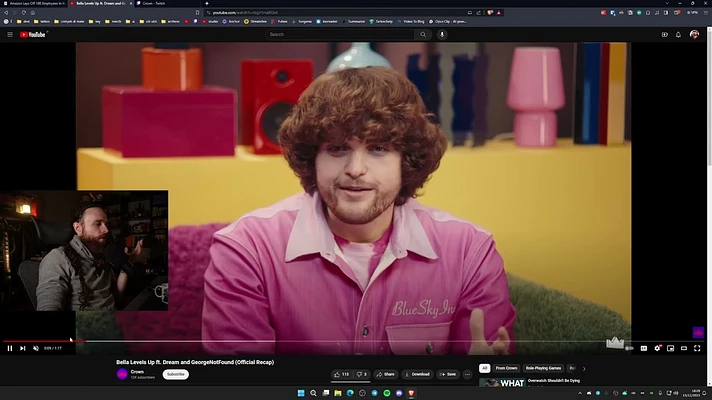The height and width of the screenshot is (400, 712).
Task: Open Brave Rewards triangle icon
Action: click(x=499, y=13)
